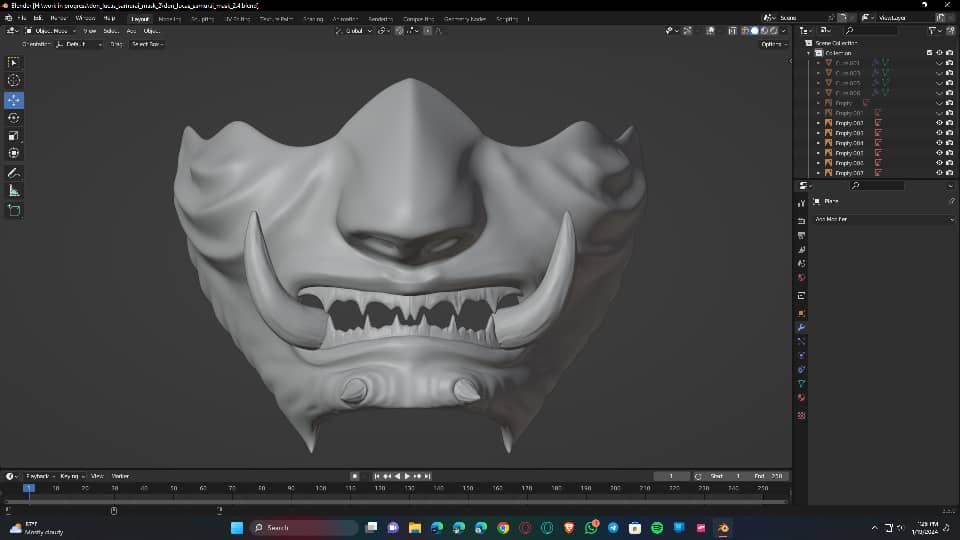Open the timeline Playback dropdown
This screenshot has height=540, width=960.
[40, 476]
